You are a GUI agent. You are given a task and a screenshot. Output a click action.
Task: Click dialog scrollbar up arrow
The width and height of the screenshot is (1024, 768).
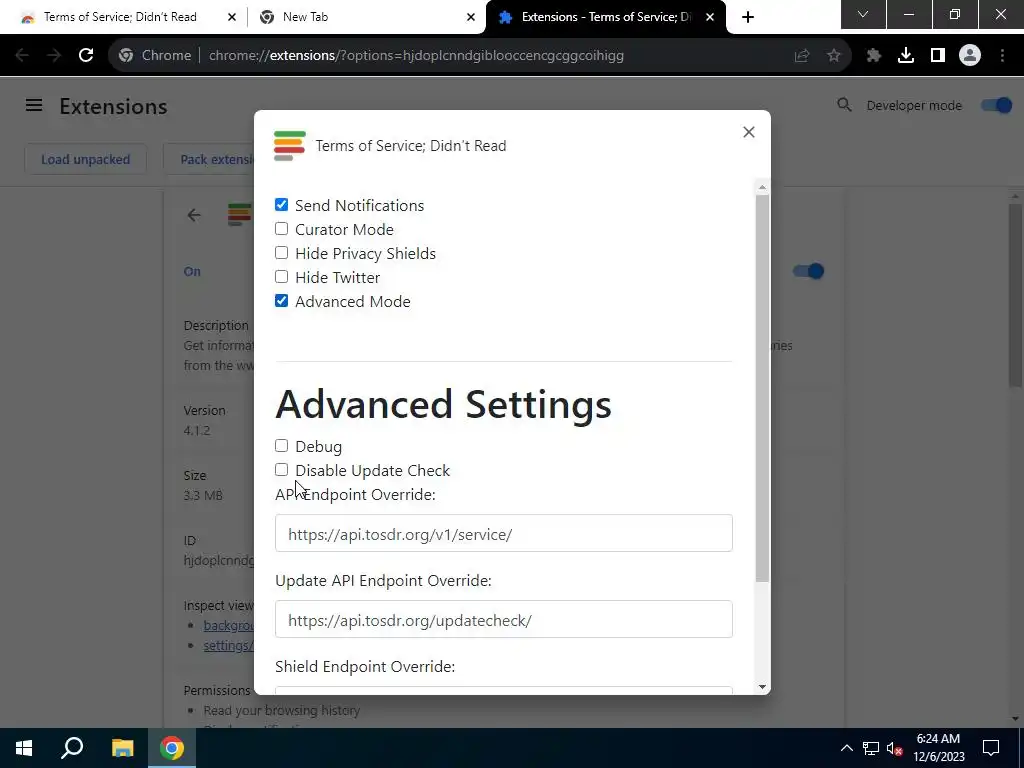coord(762,187)
